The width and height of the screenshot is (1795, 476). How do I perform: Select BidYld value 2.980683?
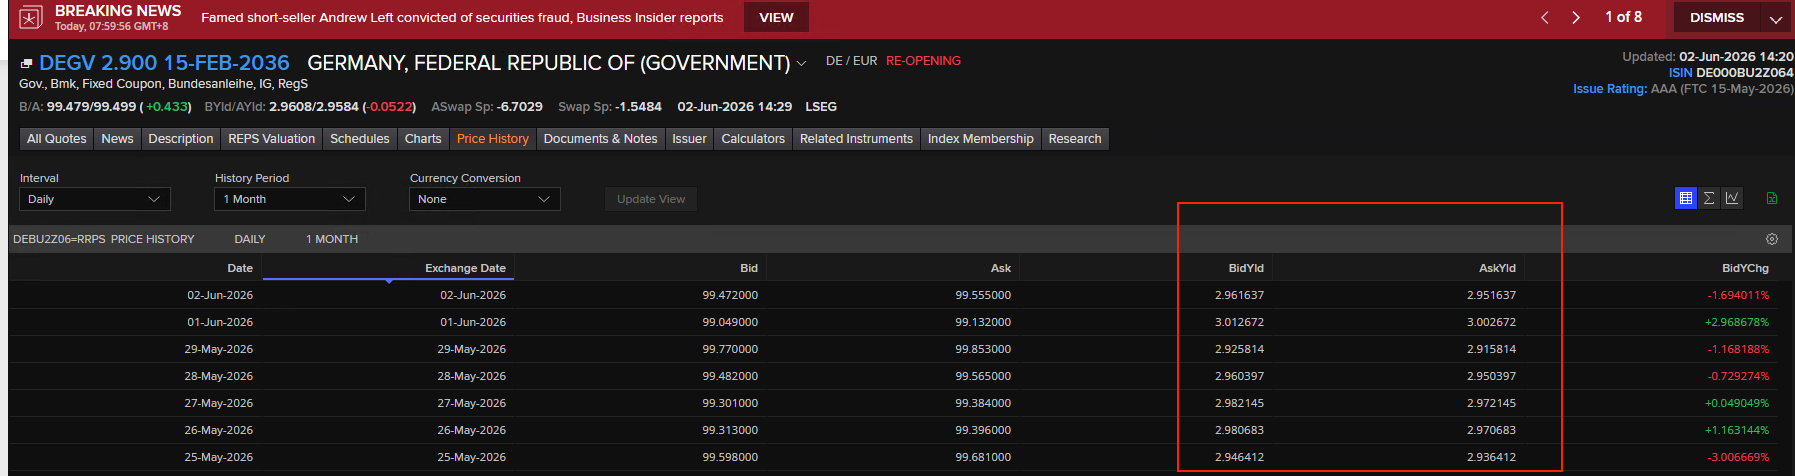pos(1239,430)
